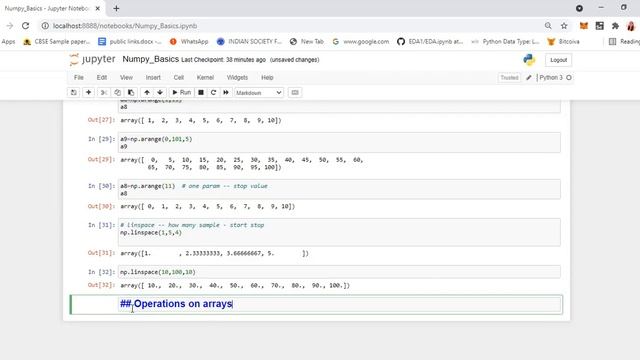Move selected cell up with the arrow
Screen dimensions: 640x360
coord(147,93)
